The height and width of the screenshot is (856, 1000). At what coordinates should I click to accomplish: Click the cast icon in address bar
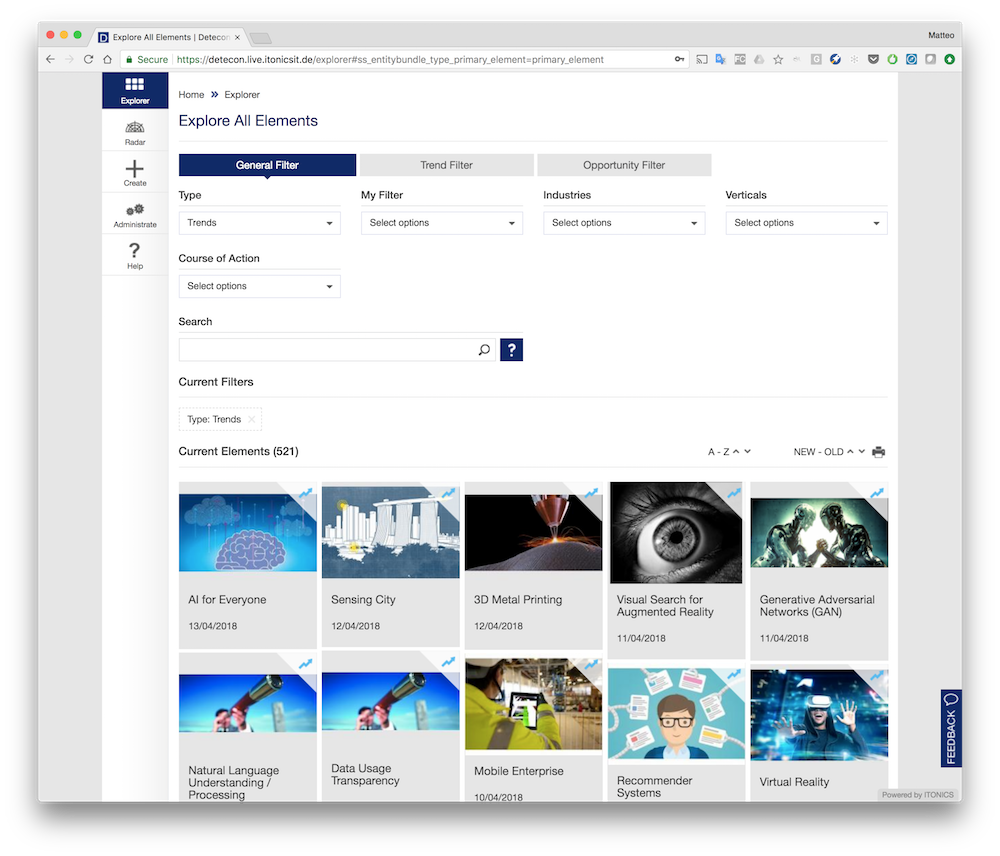point(702,59)
